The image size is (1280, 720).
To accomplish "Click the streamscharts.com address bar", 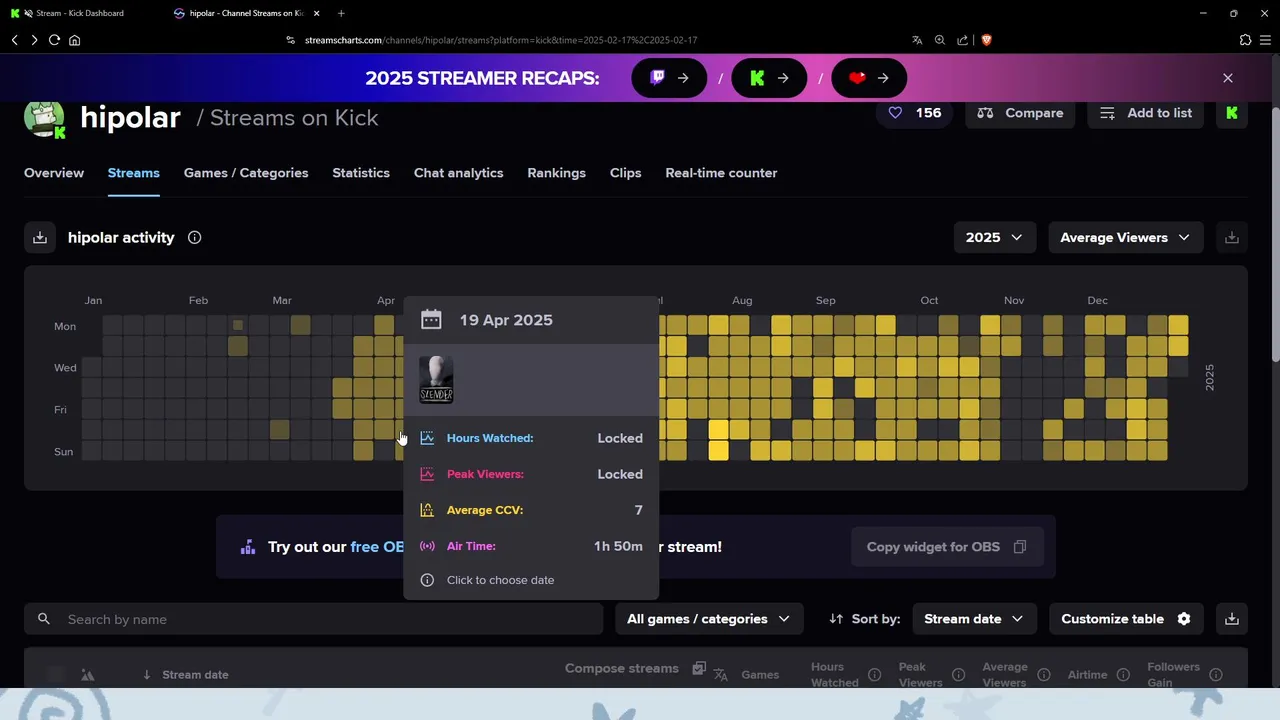I will pyautogui.click(x=500, y=40).
